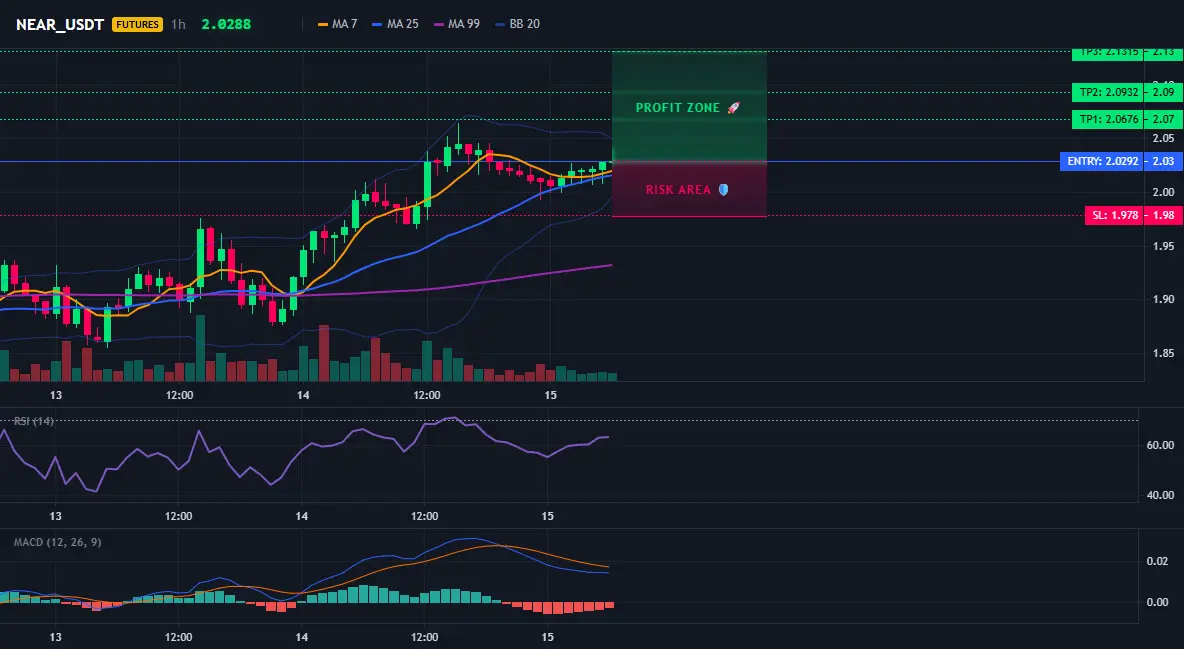
Task: Click date 15 on MACD panel time axis
Action: (x=548, y=637)
